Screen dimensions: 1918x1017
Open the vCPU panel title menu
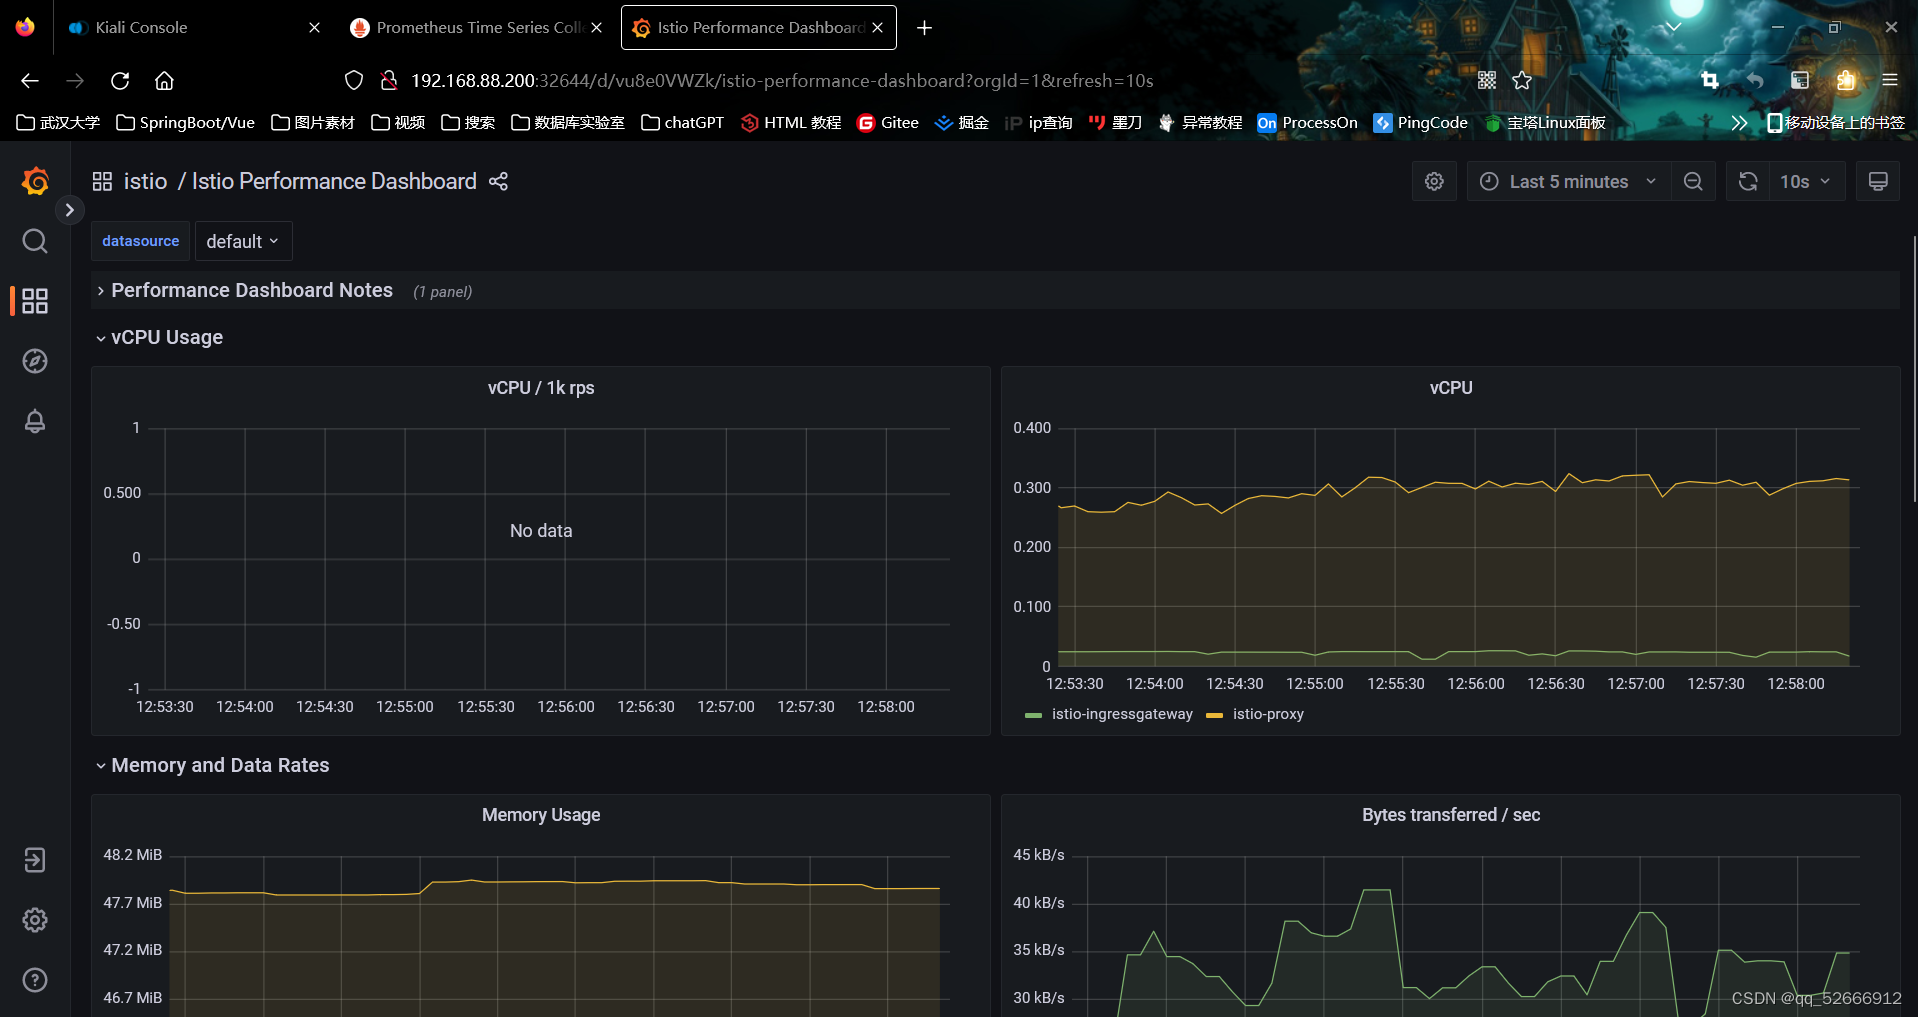tap(1451, 387)
